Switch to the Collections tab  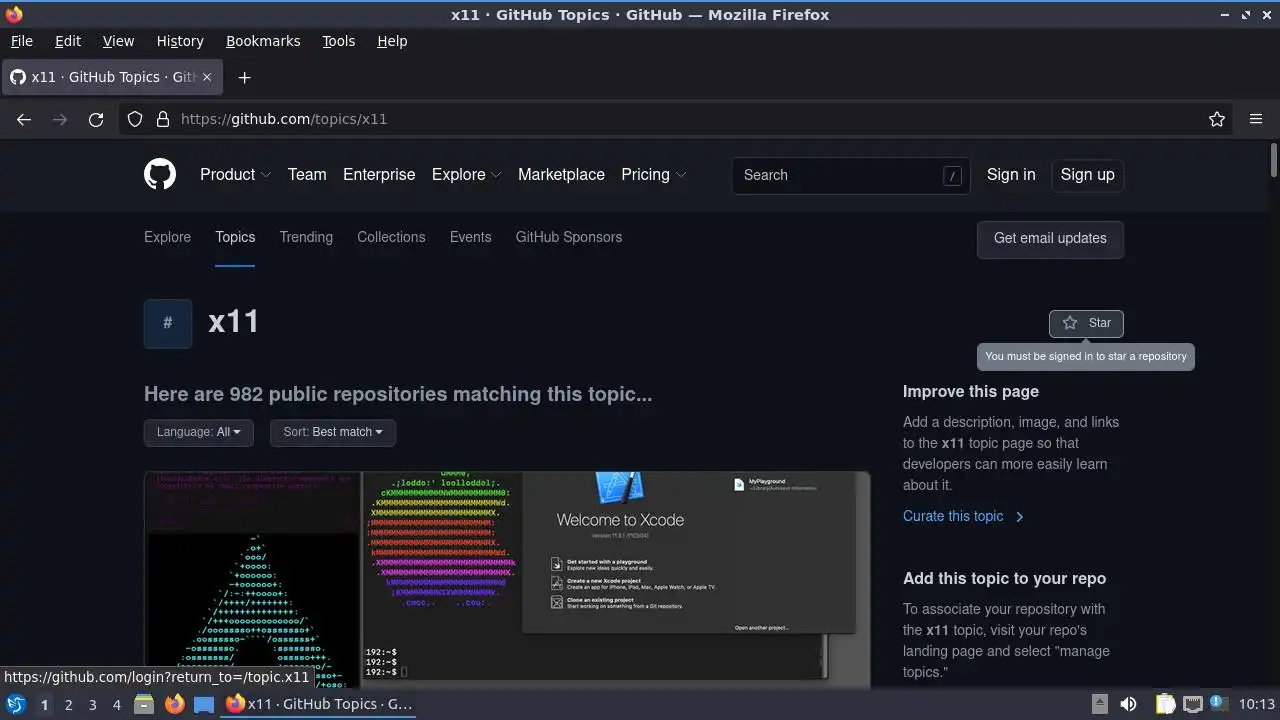391,237
